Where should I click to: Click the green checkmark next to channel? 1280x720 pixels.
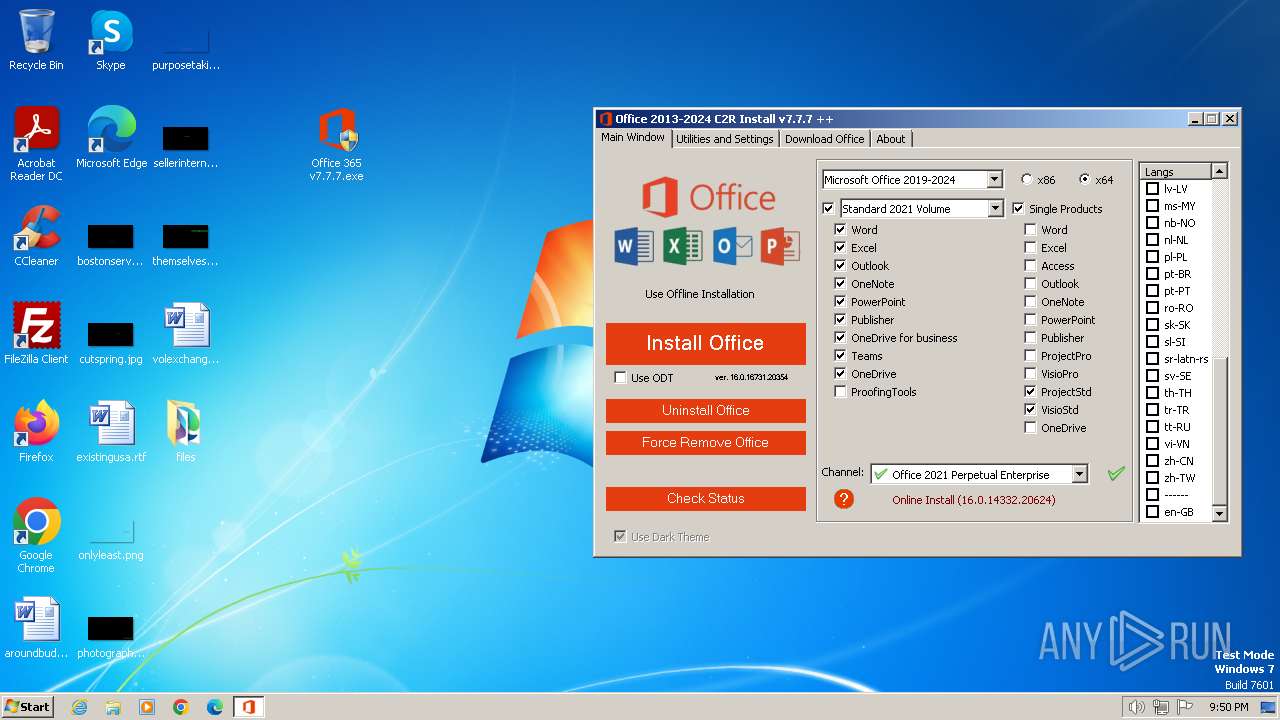click(1116, 474)
